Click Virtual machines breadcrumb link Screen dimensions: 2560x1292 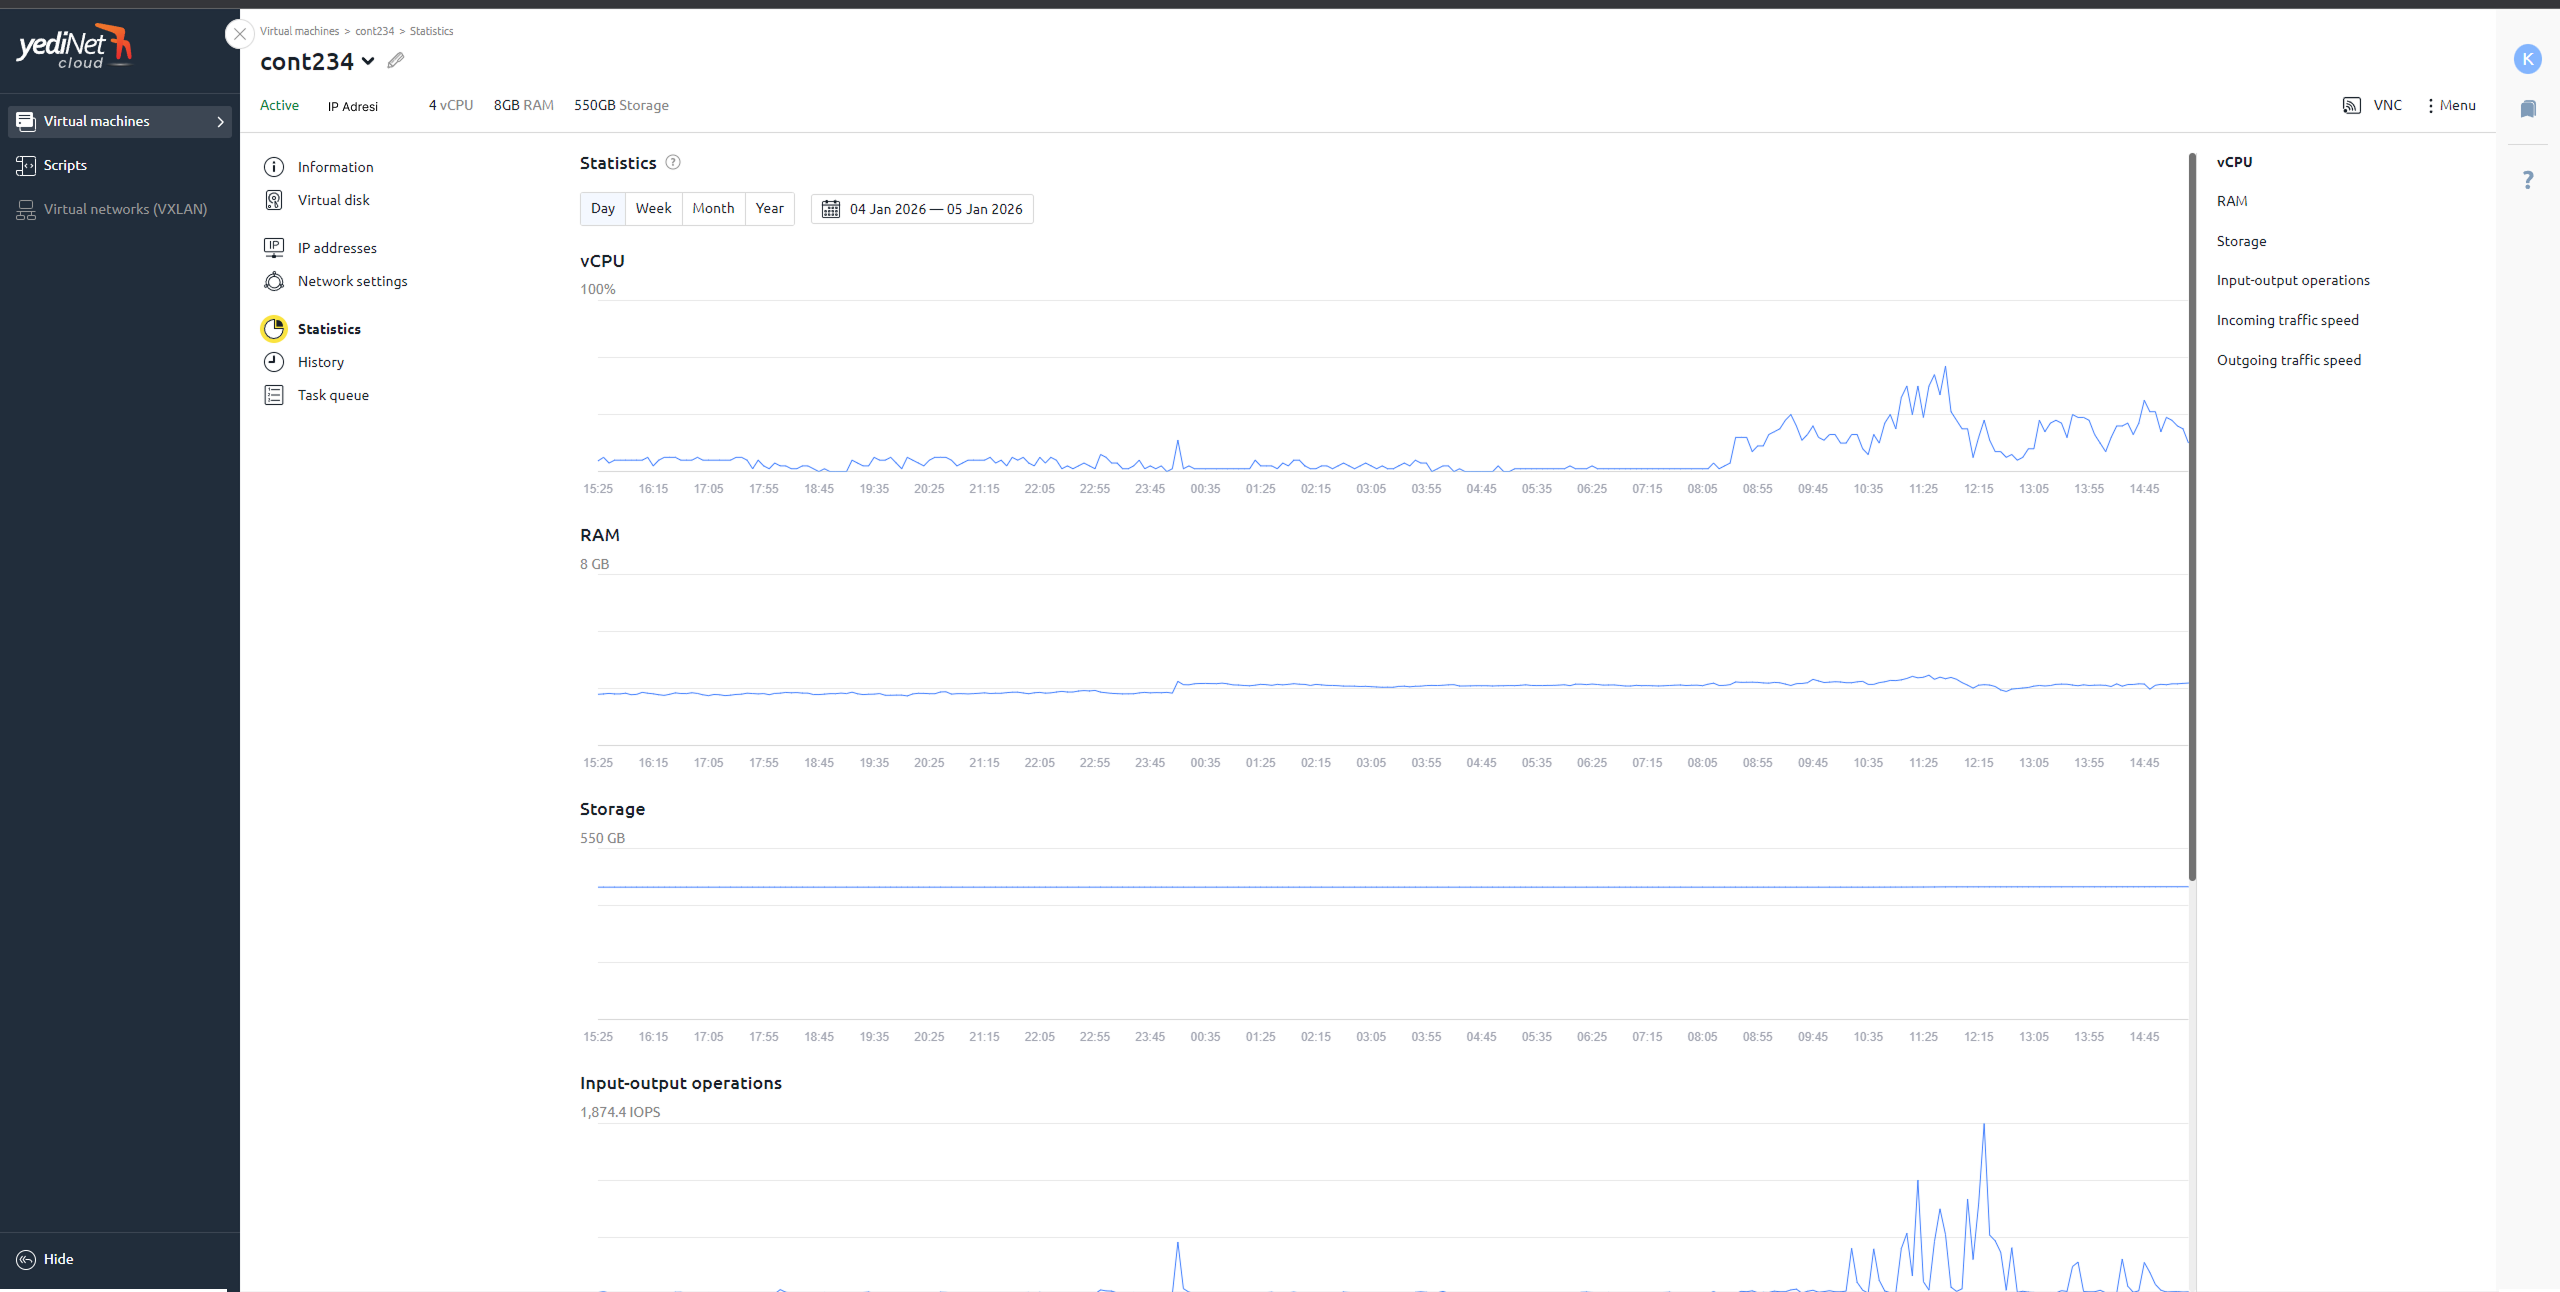click(299, 31)
